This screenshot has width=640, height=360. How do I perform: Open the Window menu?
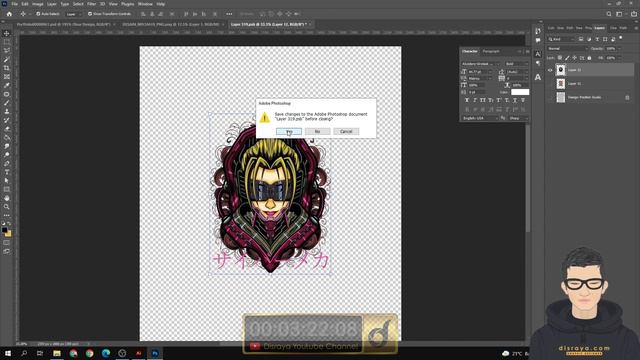point(145,4)
